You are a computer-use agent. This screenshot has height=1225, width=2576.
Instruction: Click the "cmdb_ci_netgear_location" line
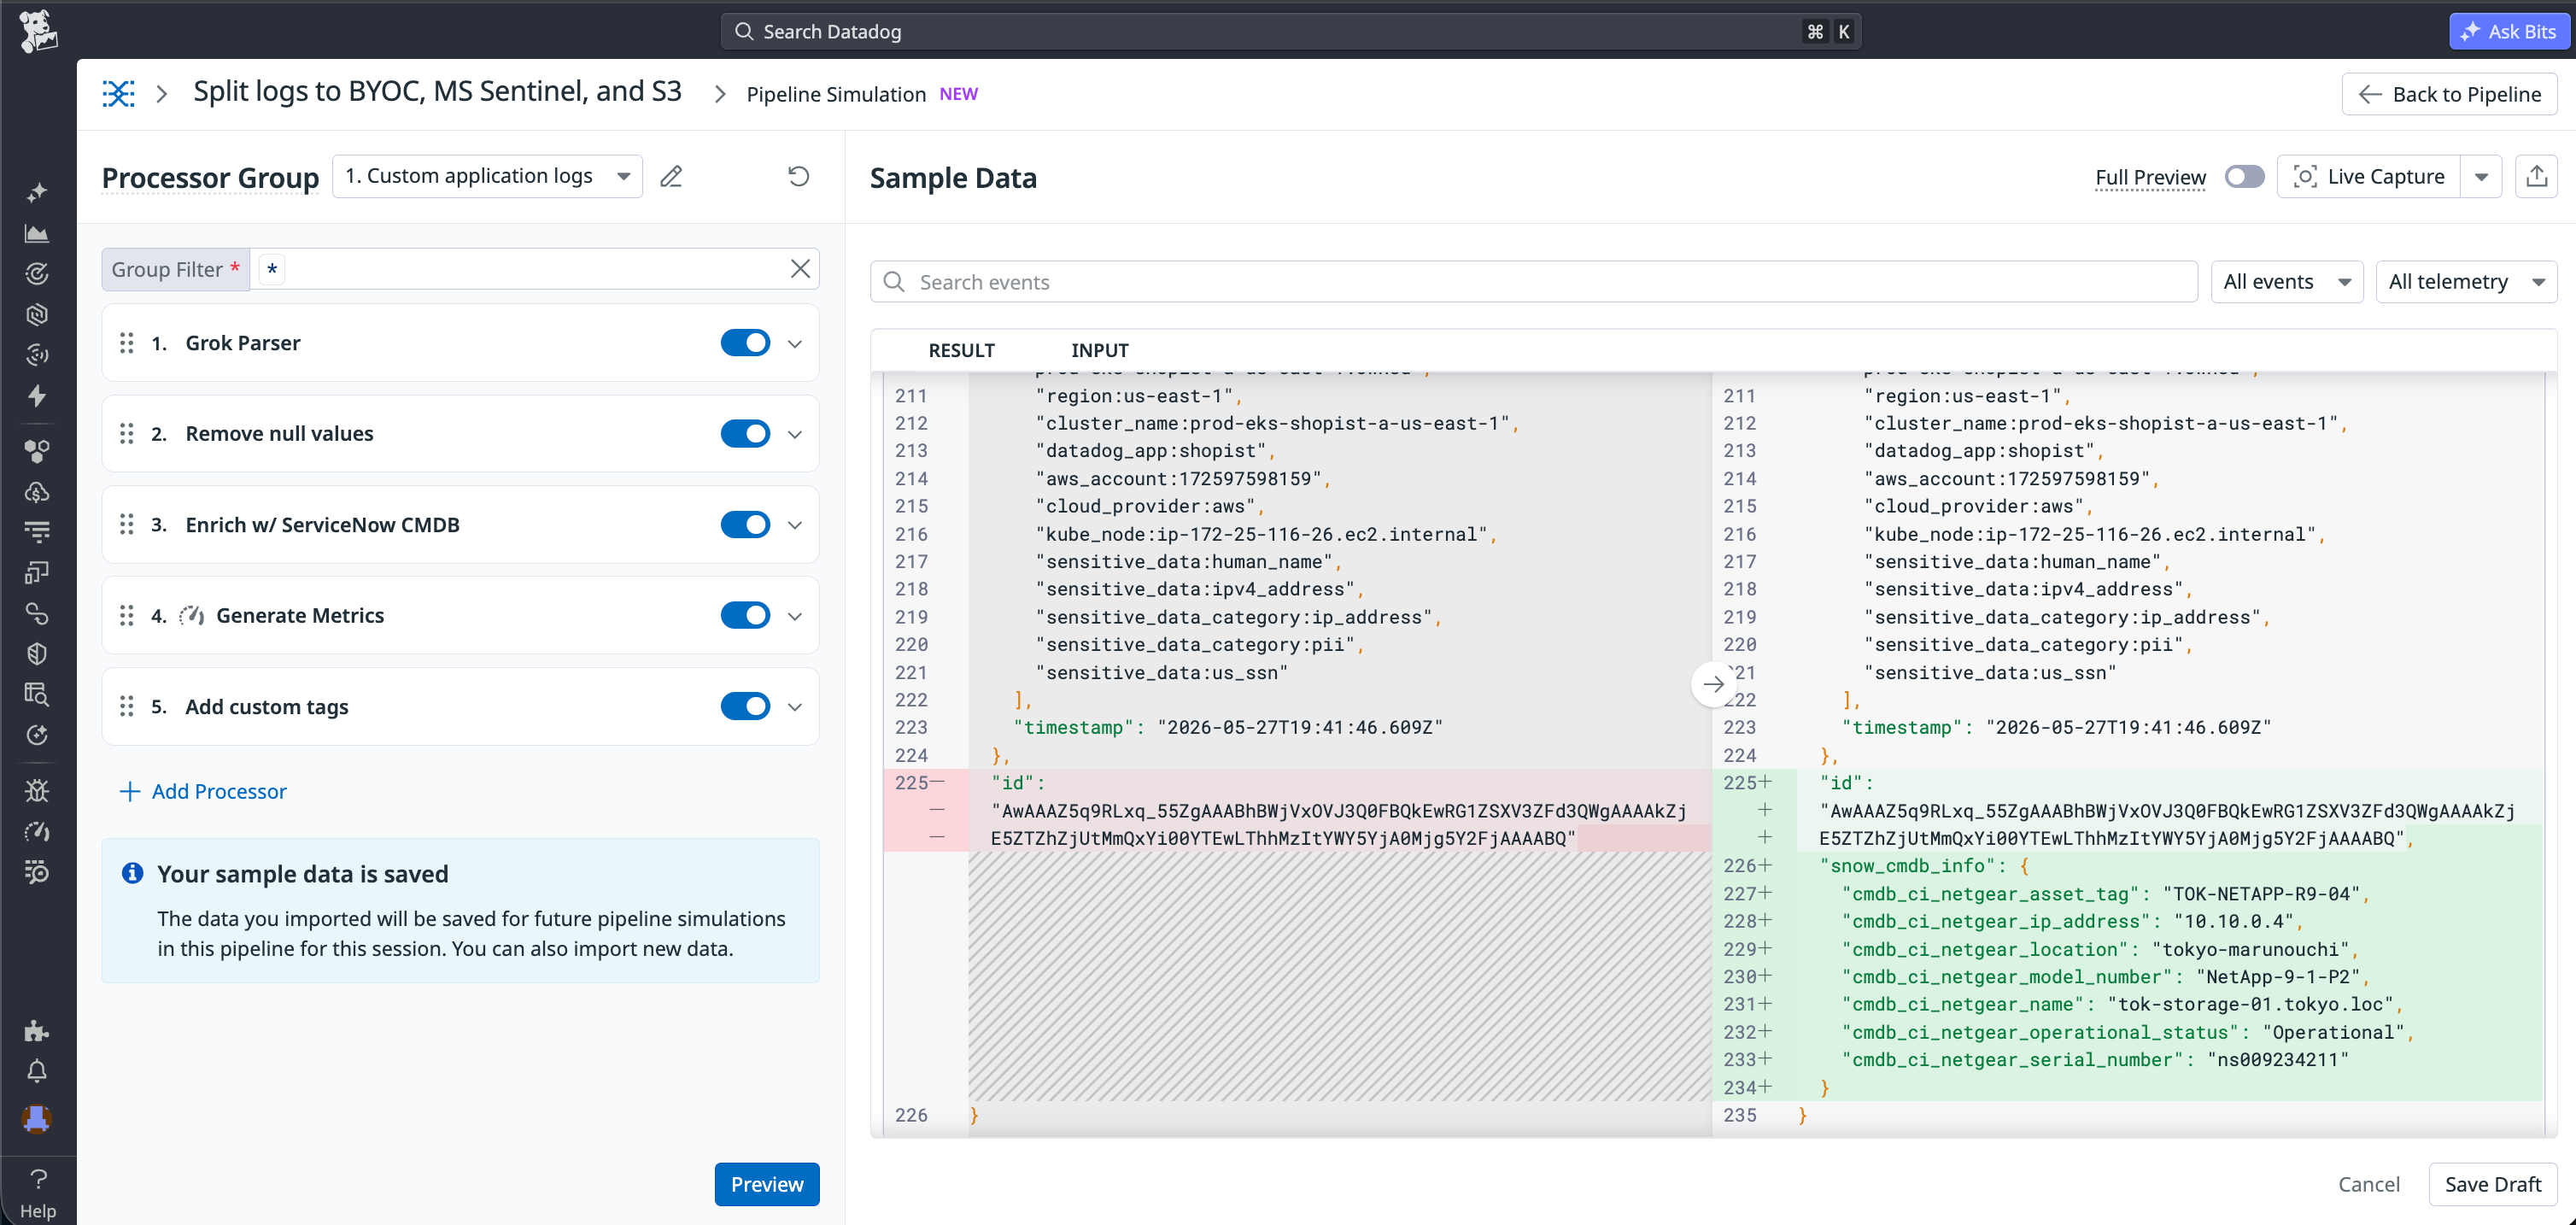tap(2101, 949)
